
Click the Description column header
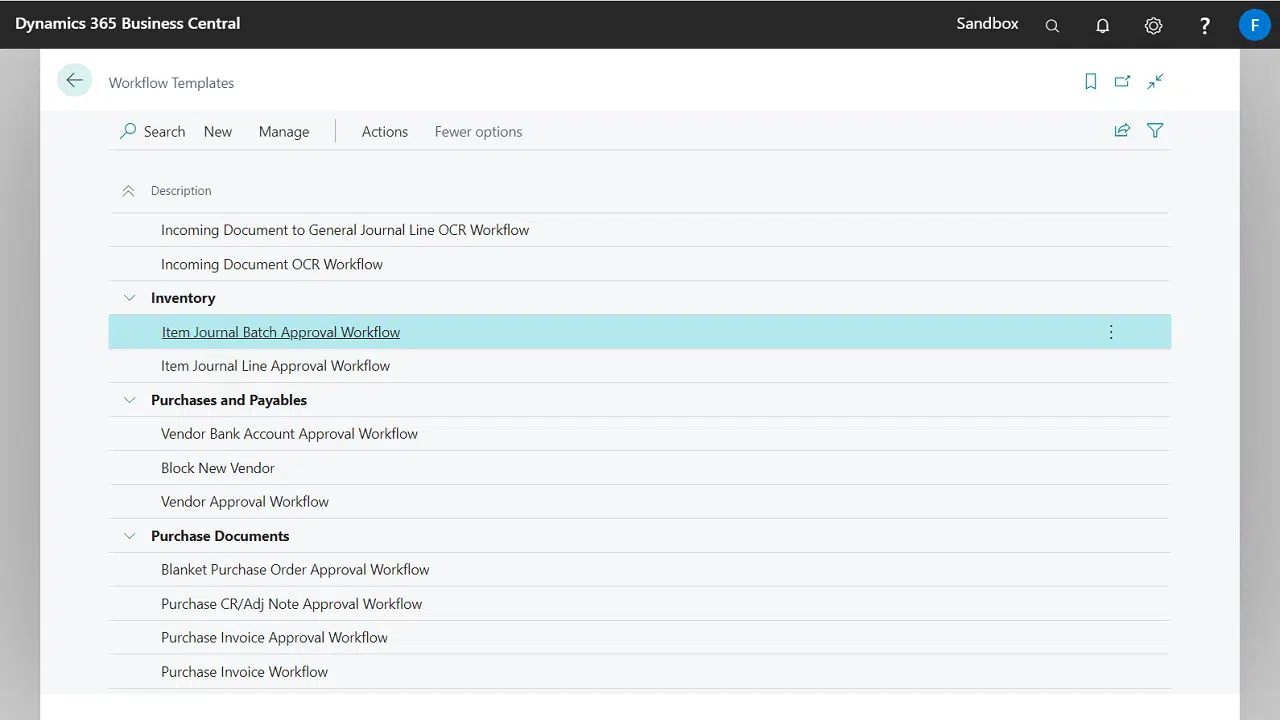click(x=181, y=191)
